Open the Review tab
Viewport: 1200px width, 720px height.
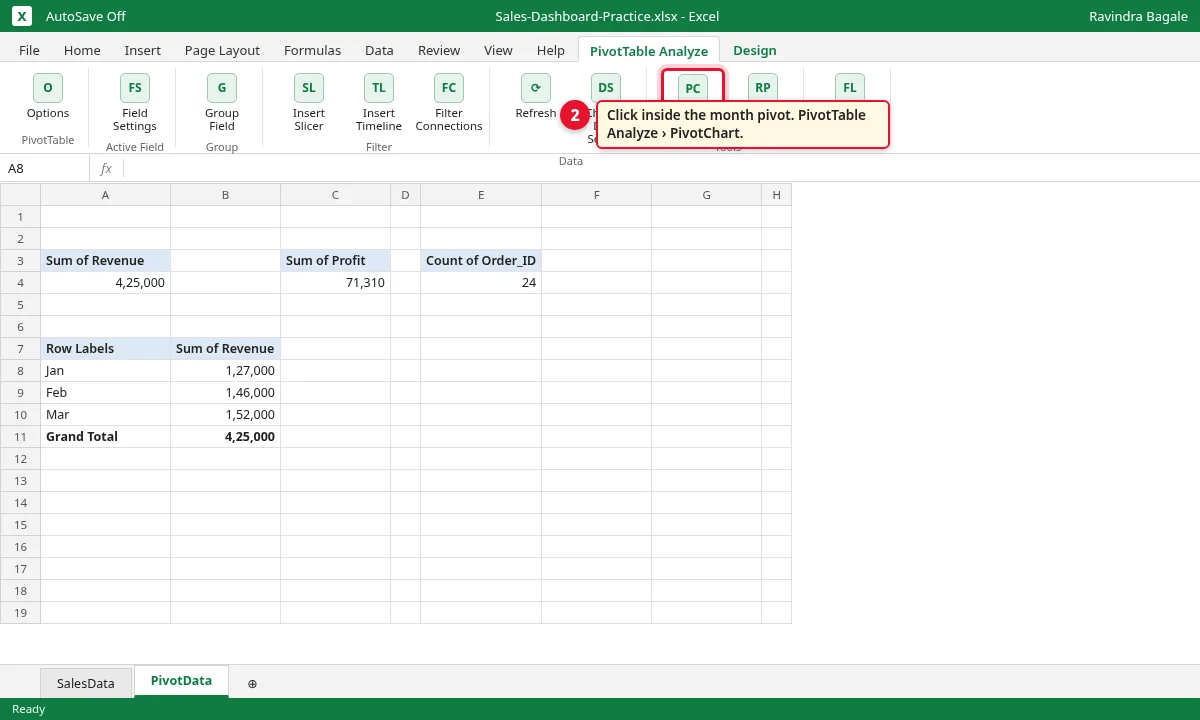(439, 50)
